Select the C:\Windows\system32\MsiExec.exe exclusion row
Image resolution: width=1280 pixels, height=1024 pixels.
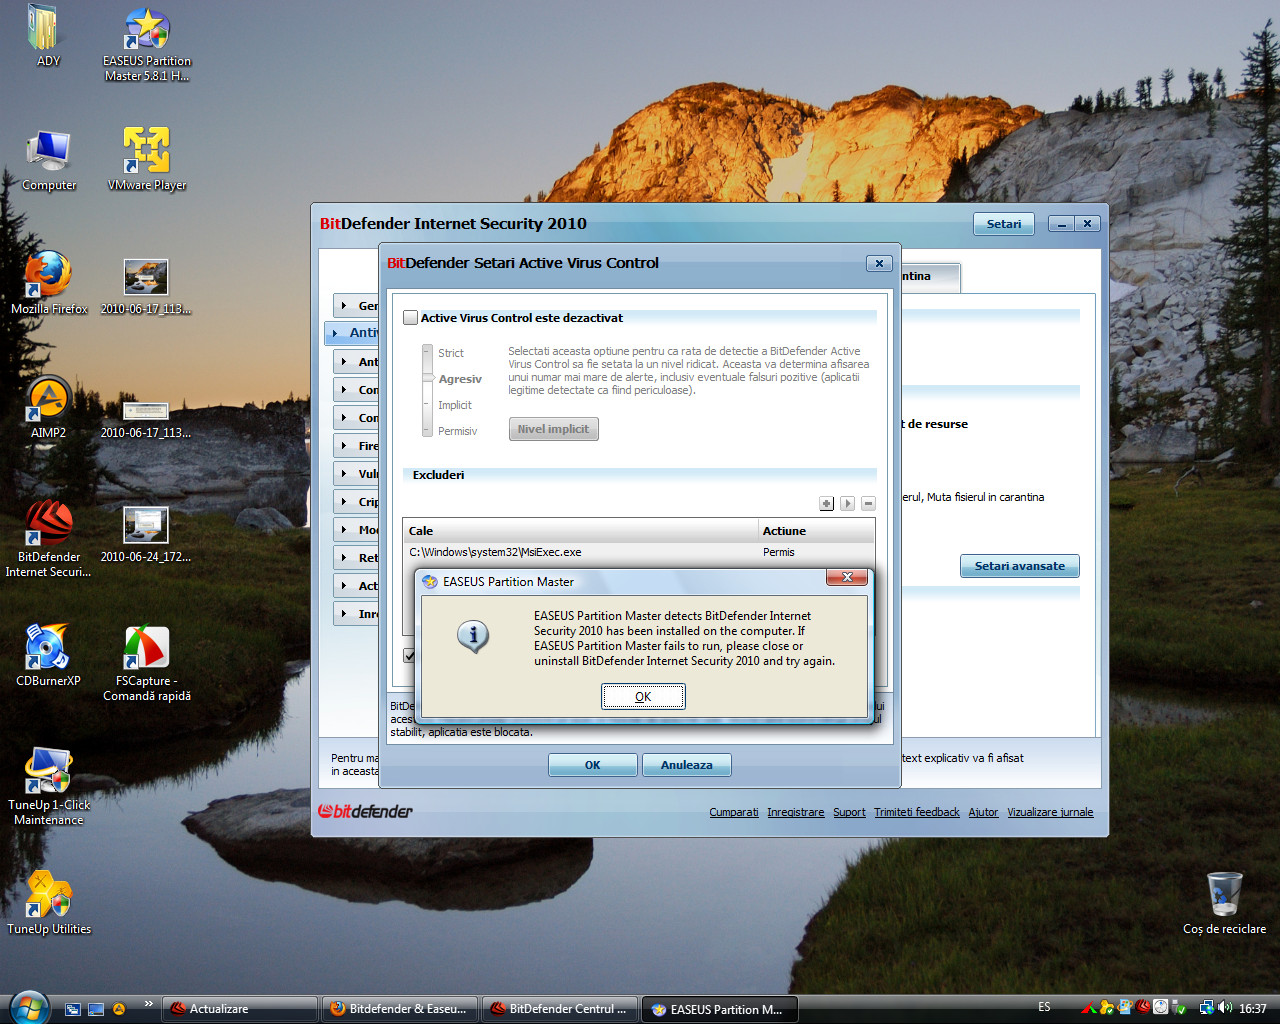pyautogui.click(x=638, y=552)
